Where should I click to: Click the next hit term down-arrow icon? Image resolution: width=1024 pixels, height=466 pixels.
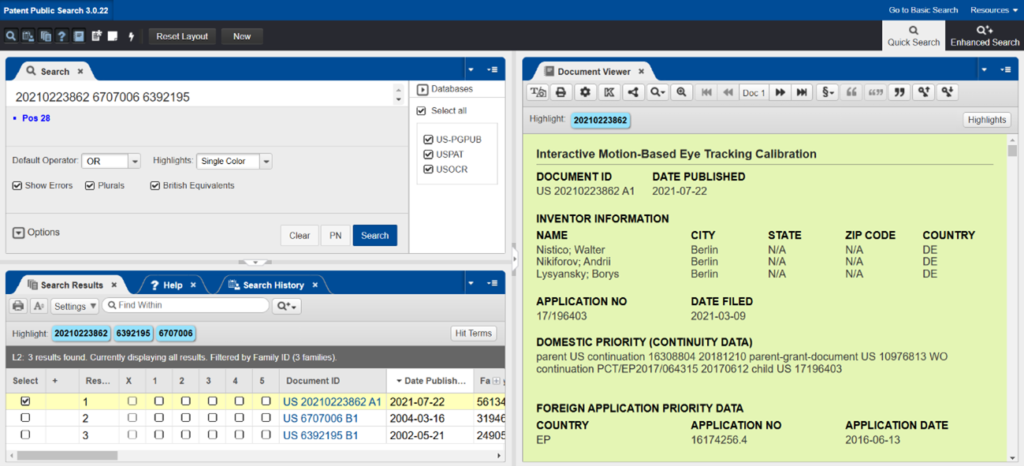point(948,93)
